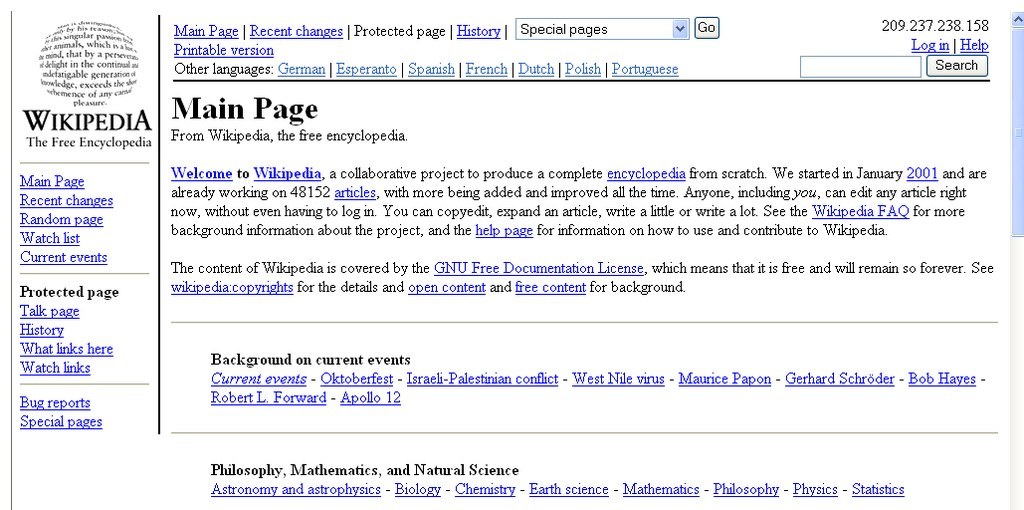Open History in top bar

tap(478, 31)
